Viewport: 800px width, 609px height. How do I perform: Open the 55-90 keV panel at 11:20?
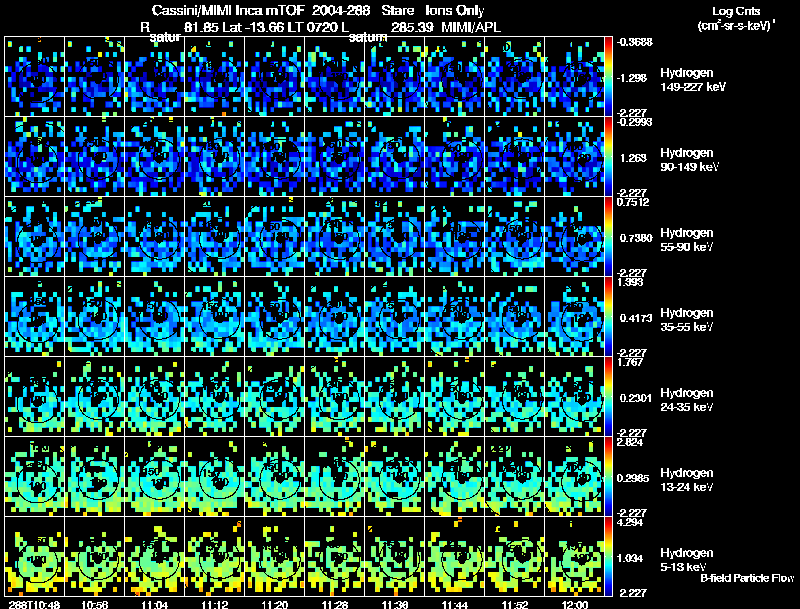pos(274,237)
